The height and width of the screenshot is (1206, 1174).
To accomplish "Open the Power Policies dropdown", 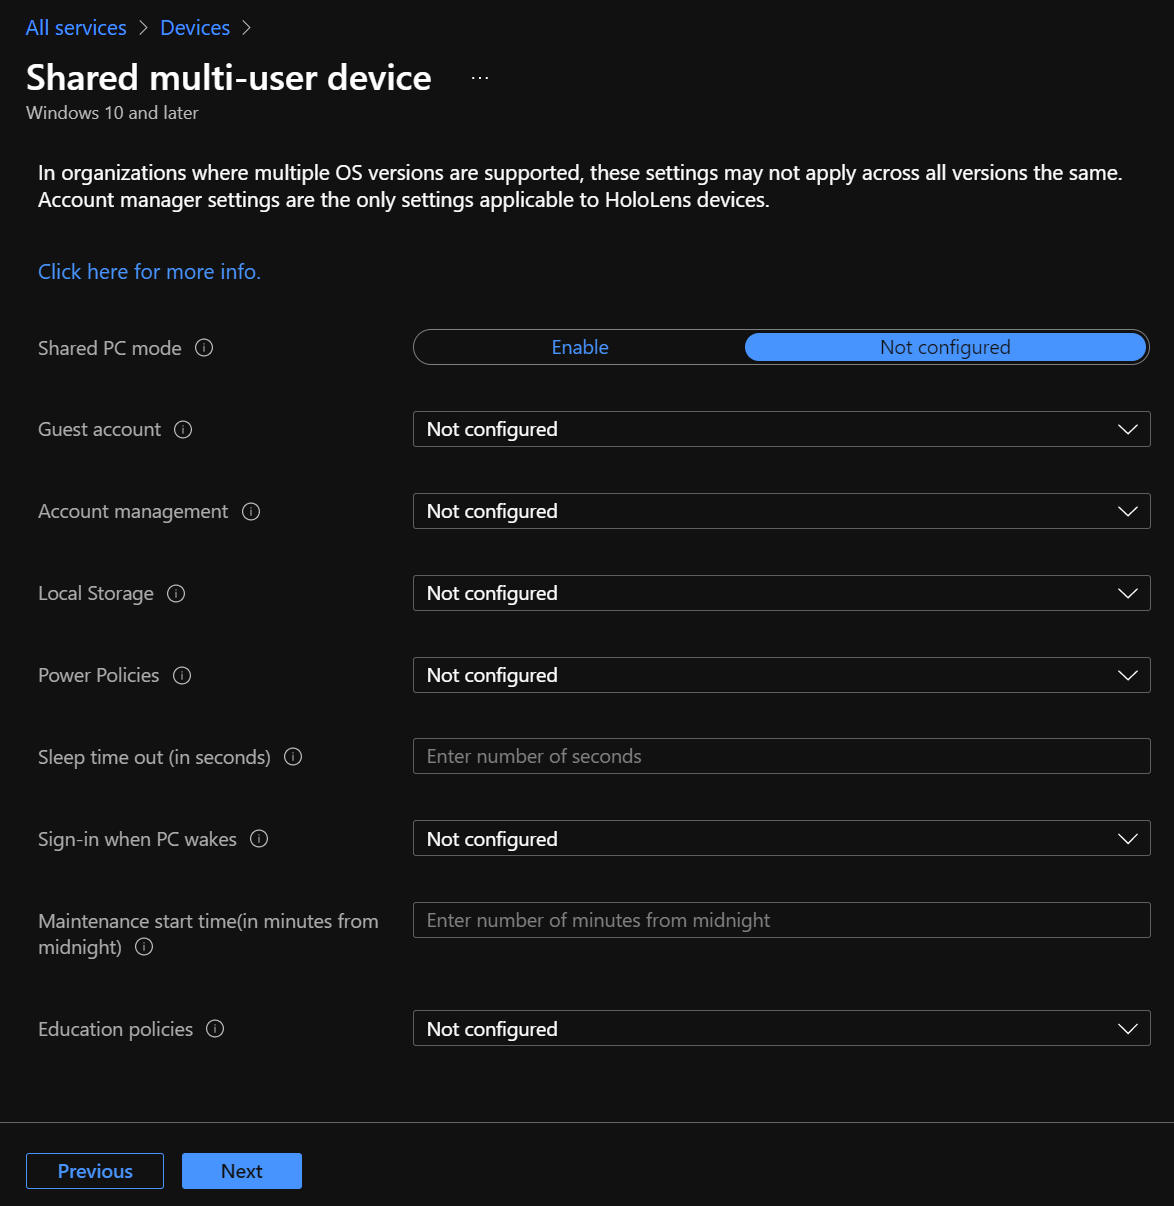I will 782,675.
